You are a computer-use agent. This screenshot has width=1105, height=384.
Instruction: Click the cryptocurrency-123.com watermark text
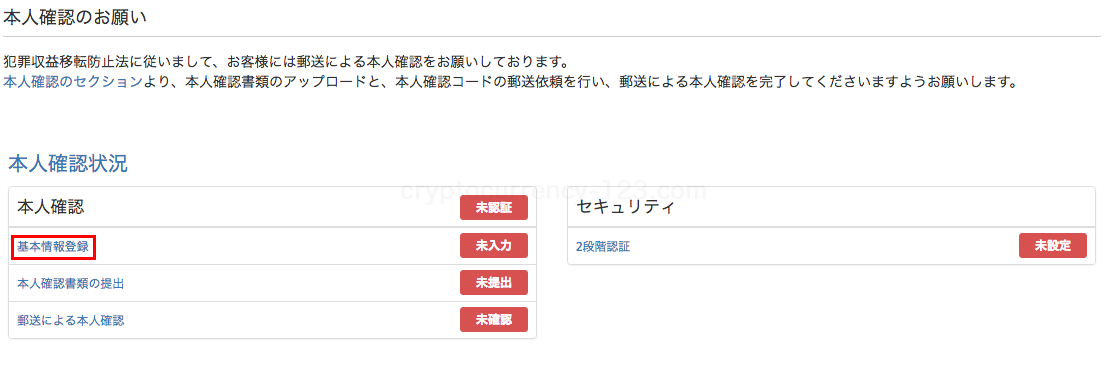(x=553, y=191)
